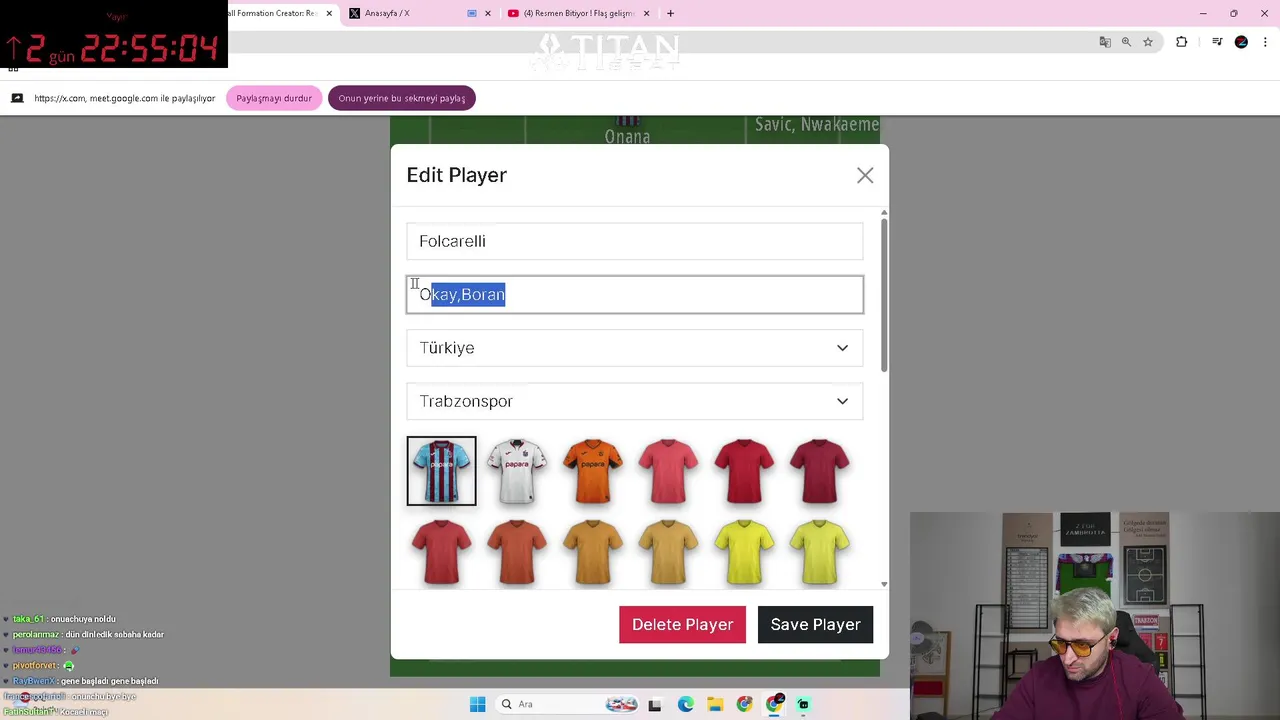The width and height of the screenshot is (1280, 720).
Task: Launch Microsoft Edge from the taskbar
Action: click(x=685, y=704)
